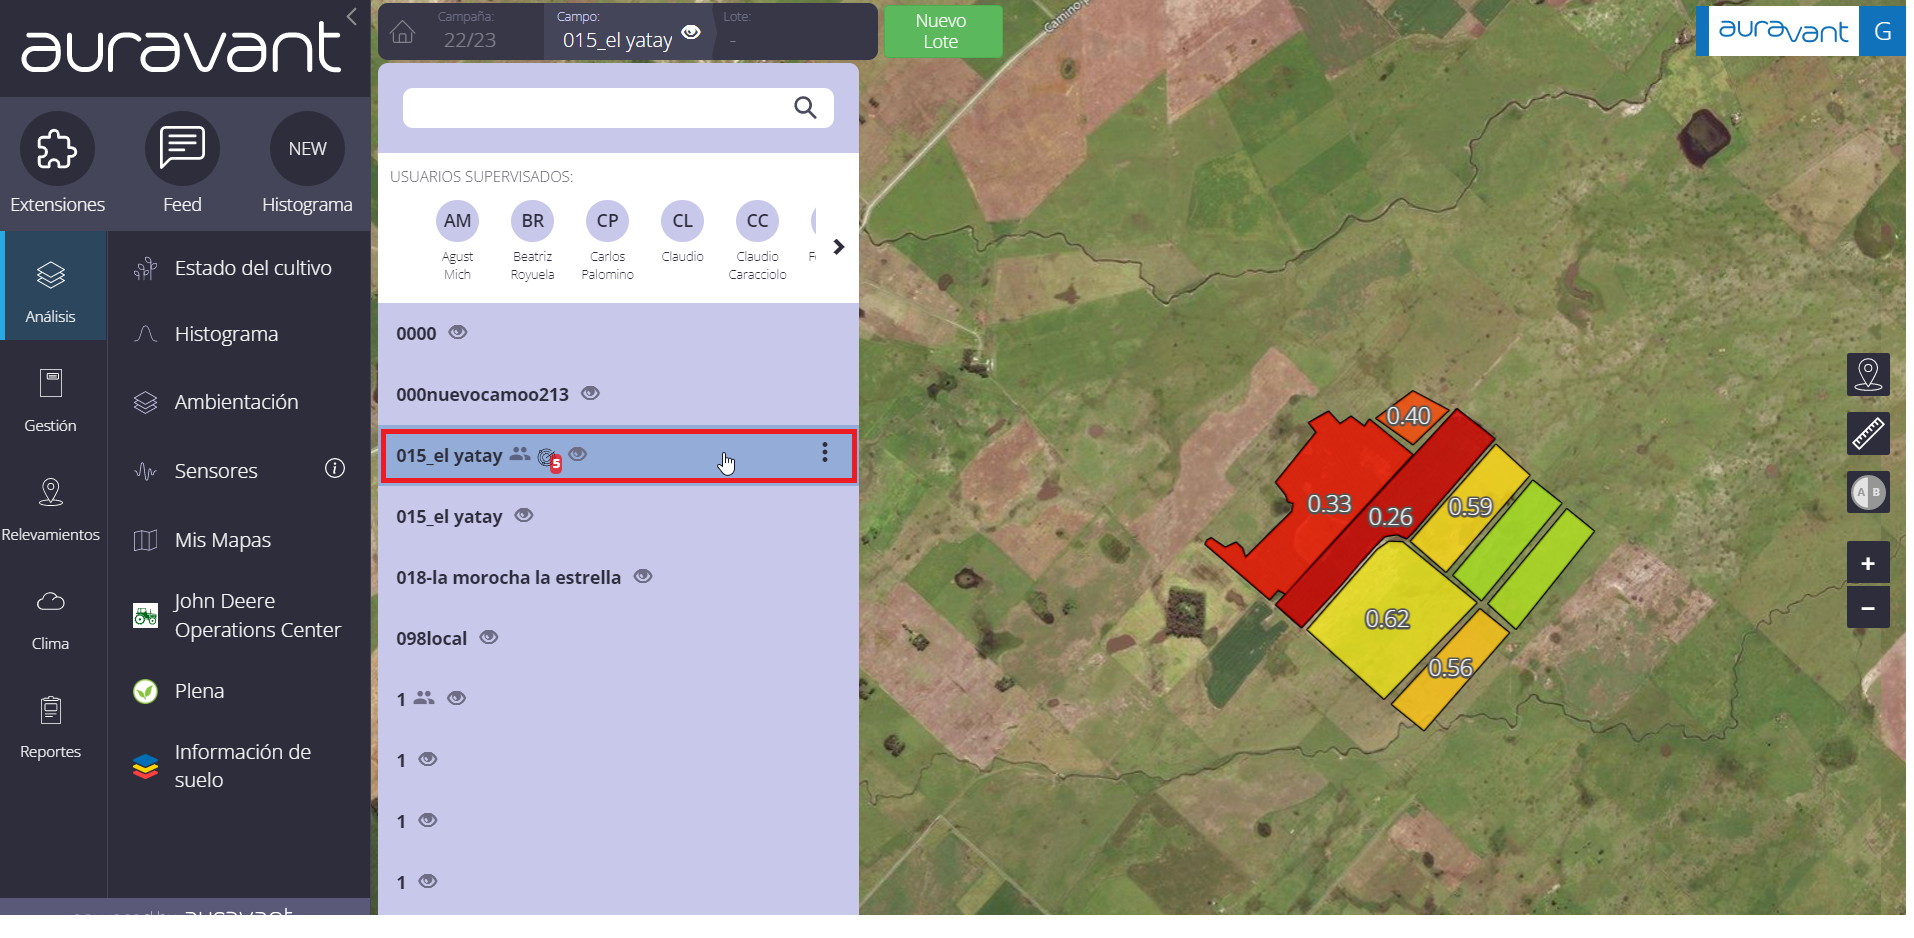Select the dark red lot labeled 0.26

[x=1390, y=517]
